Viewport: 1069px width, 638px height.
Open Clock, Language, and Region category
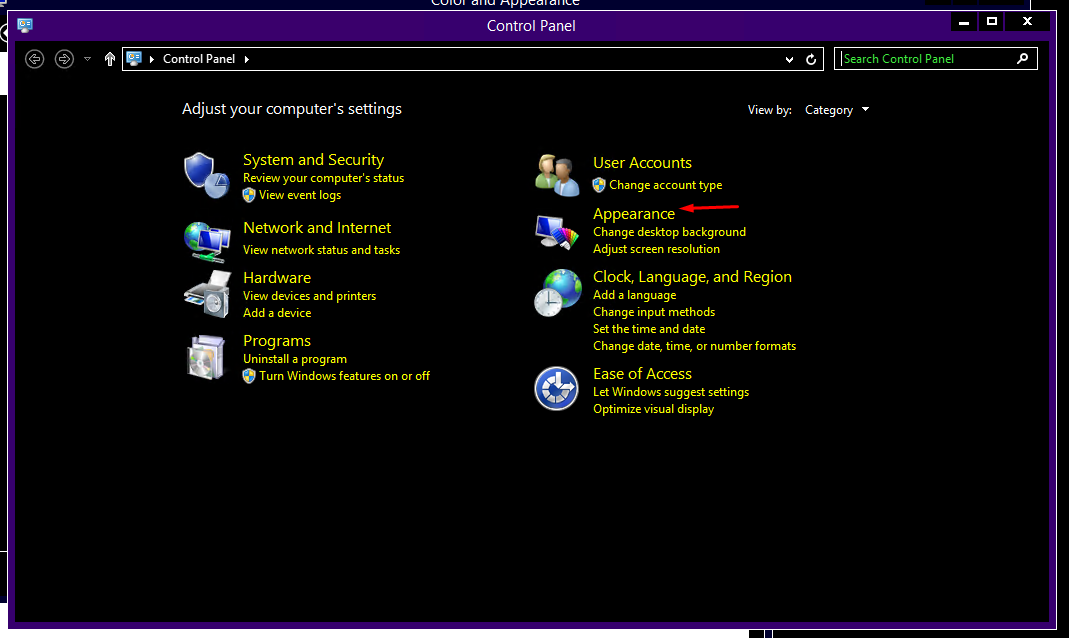click(692, 277)
